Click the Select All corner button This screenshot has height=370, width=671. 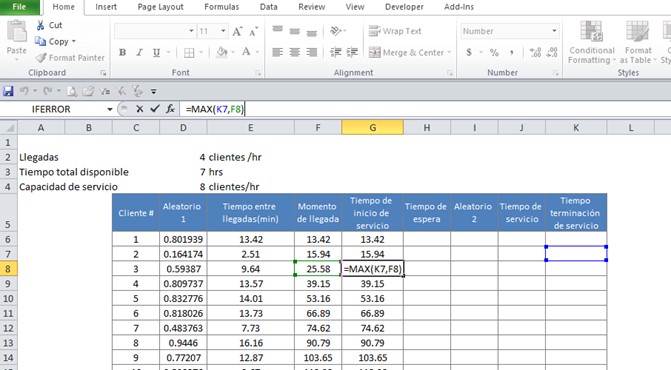pos(8,127)
